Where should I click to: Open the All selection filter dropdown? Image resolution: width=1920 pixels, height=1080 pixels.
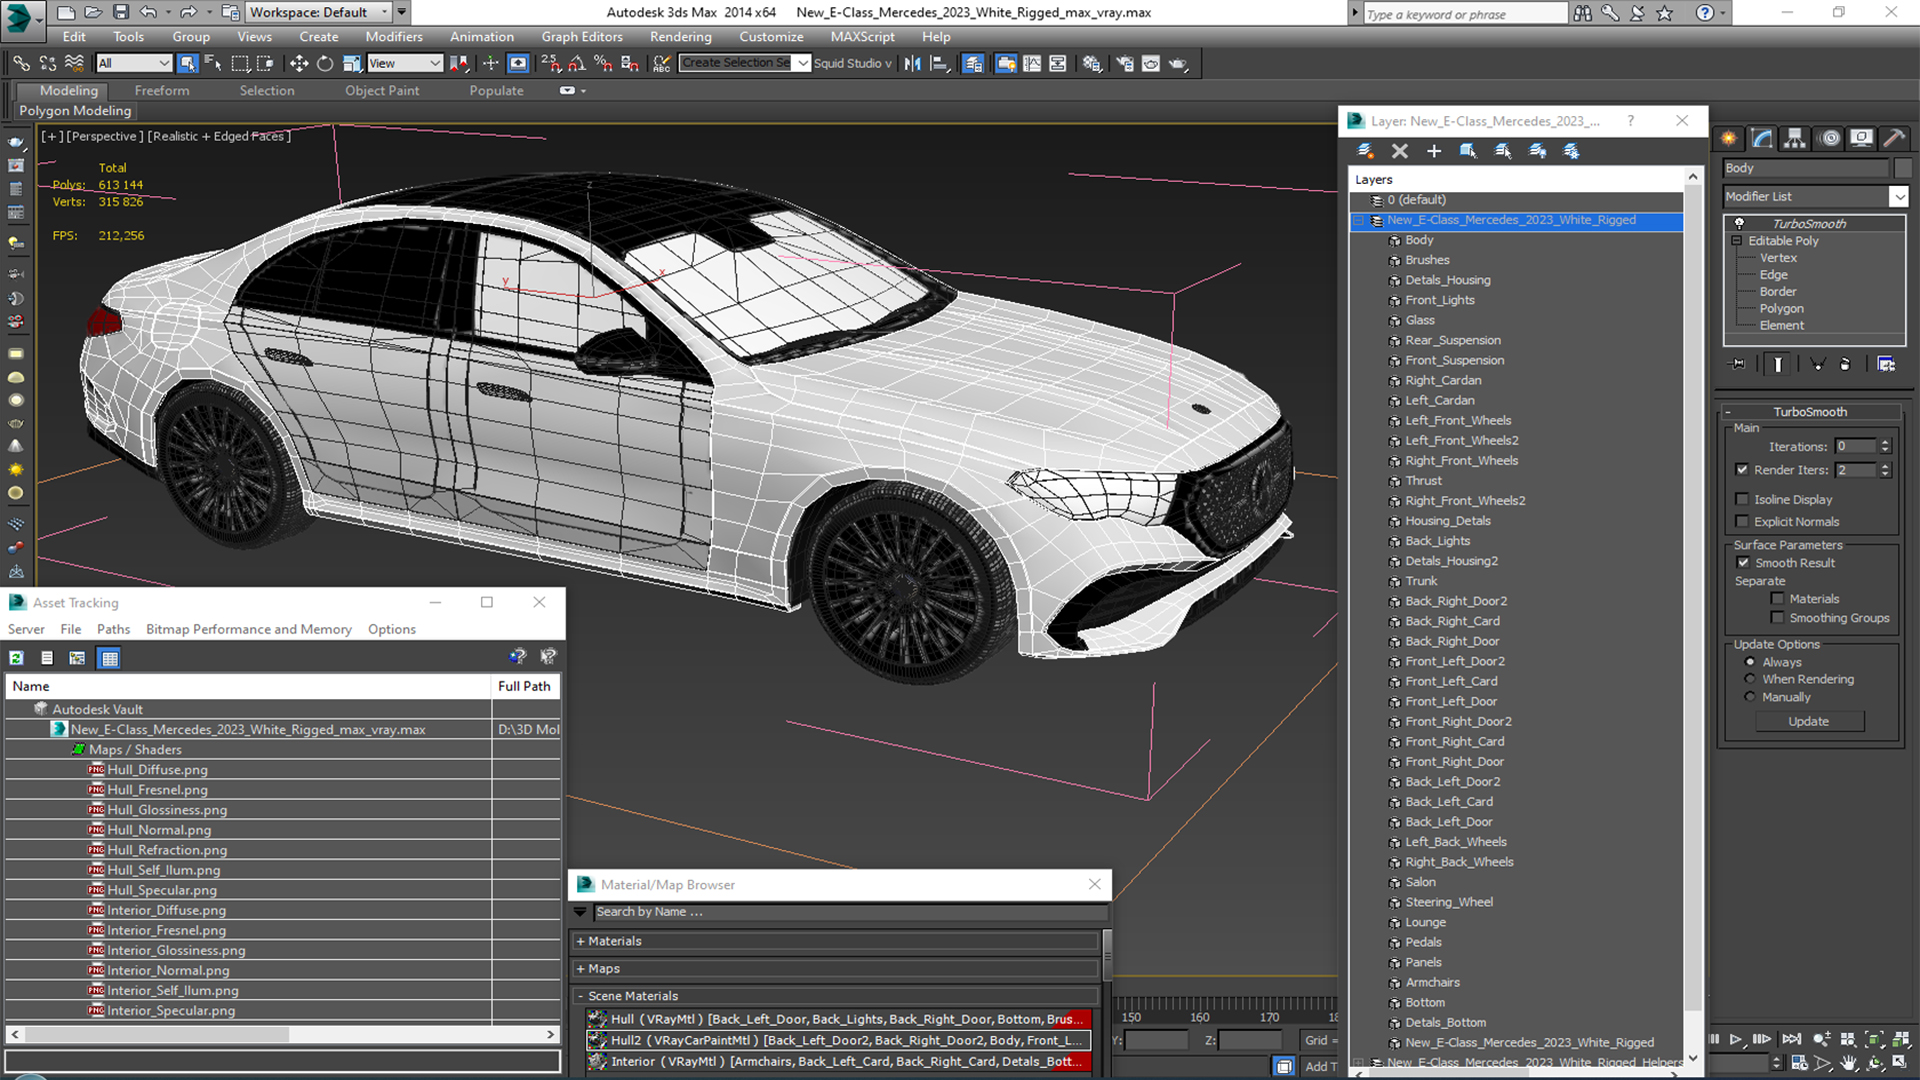[134, 63]
